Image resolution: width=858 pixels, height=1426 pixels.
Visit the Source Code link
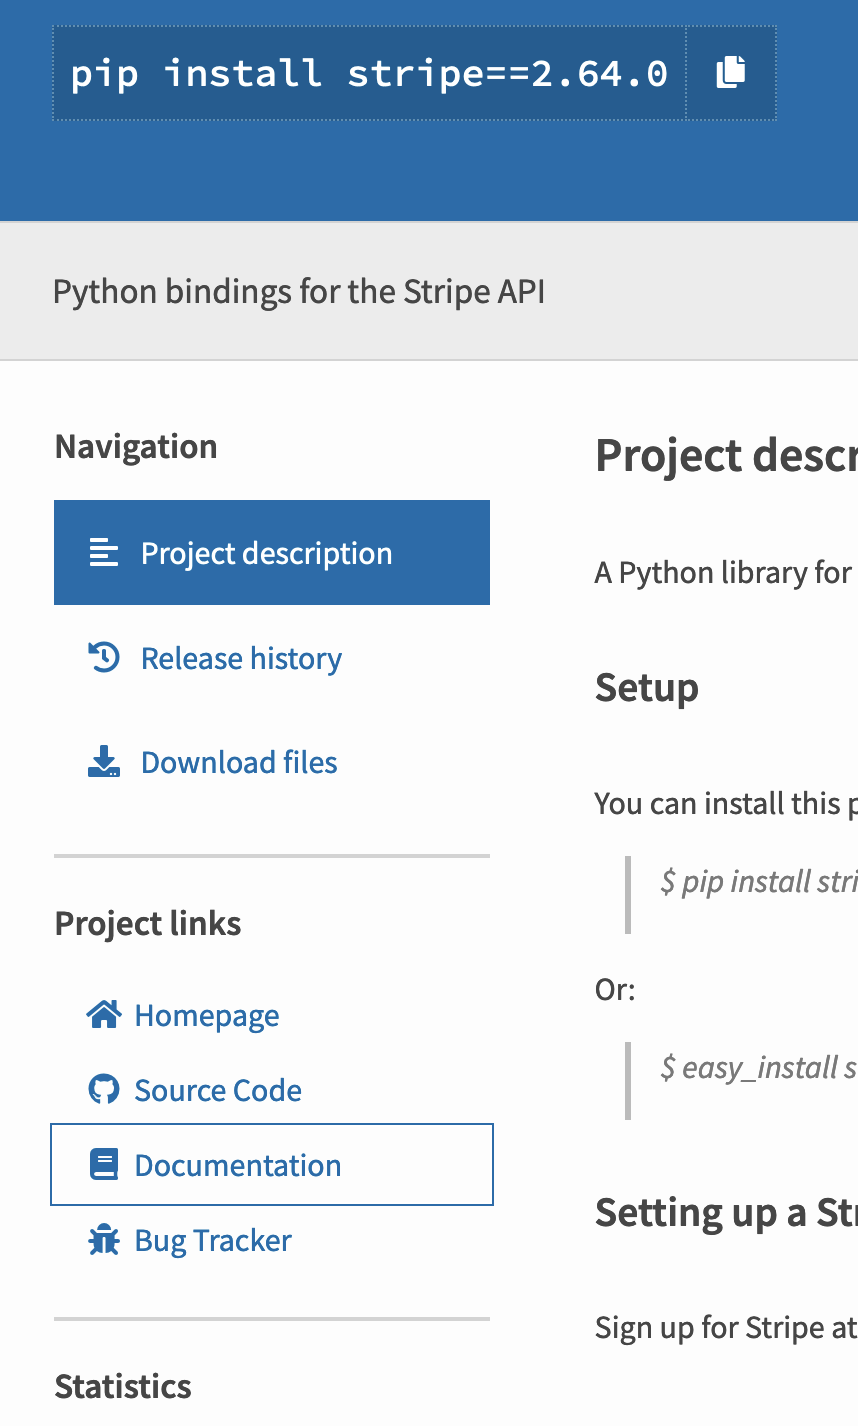pos(218,1090)
